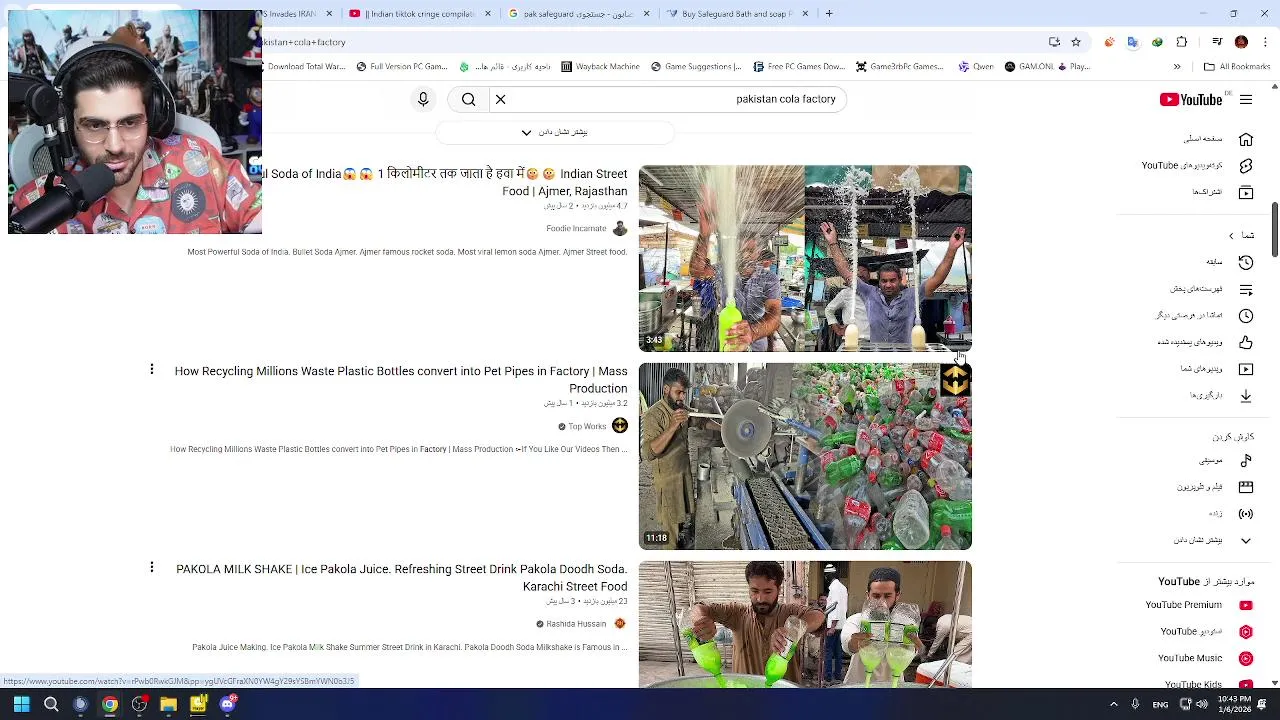This screenshot has width=1280, height=720.
Task: Open Top Works channel avatar
Action: 620,426
